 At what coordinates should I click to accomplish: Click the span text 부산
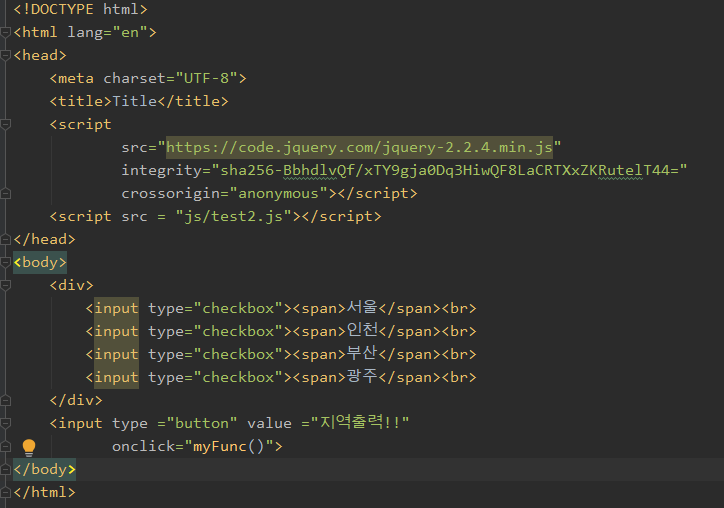[362, 353]
